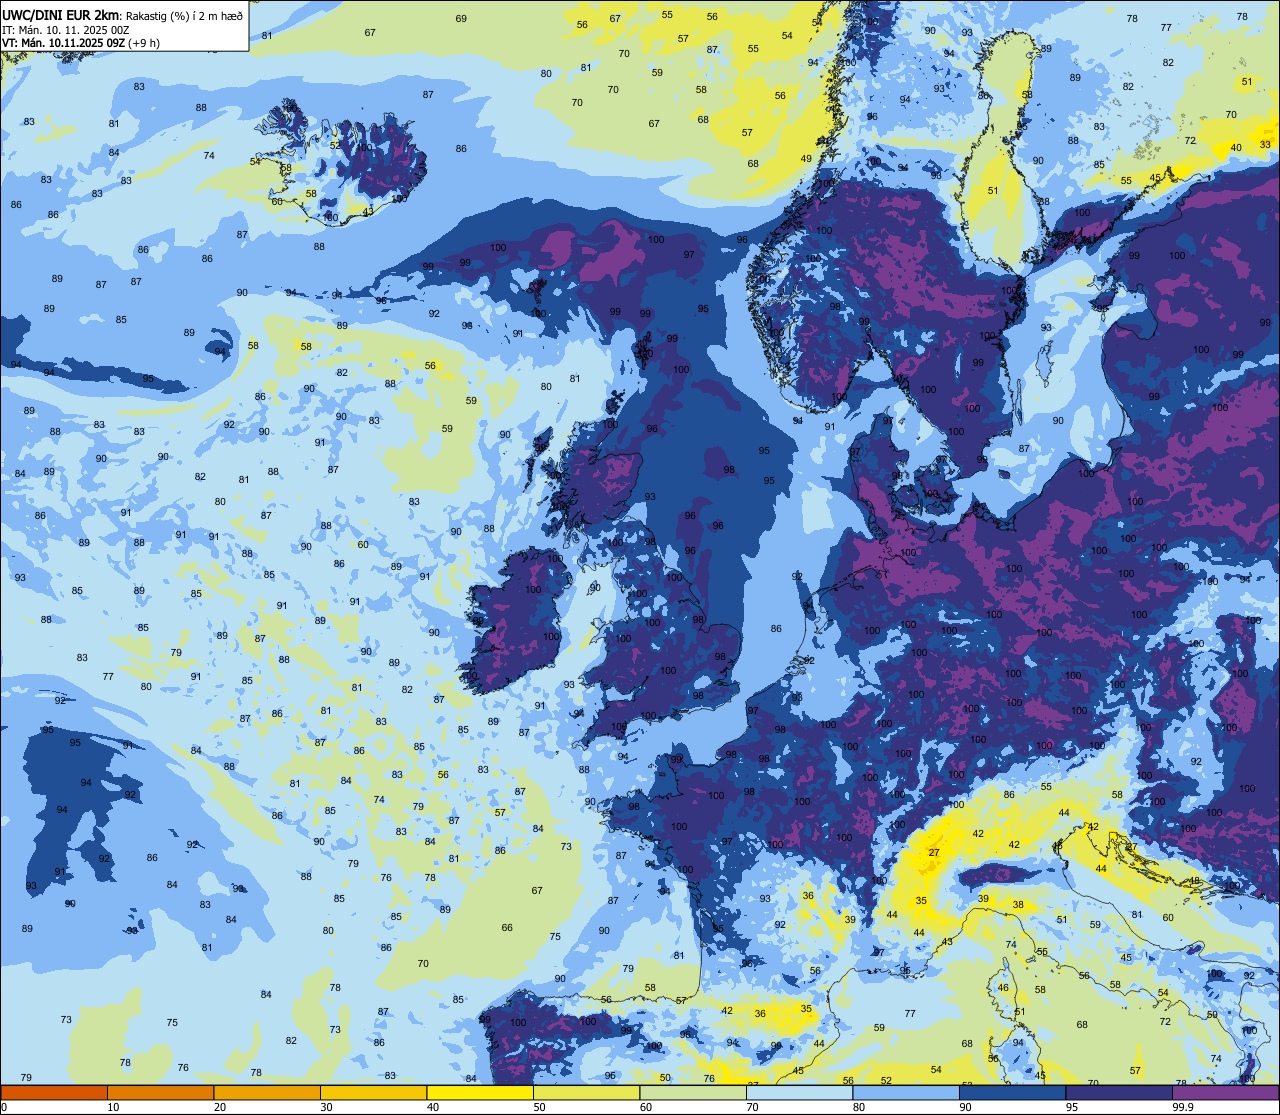1280x1115 pixels.
Task: Click the '99.9' legend scale label
Action: [1183, 1107]
